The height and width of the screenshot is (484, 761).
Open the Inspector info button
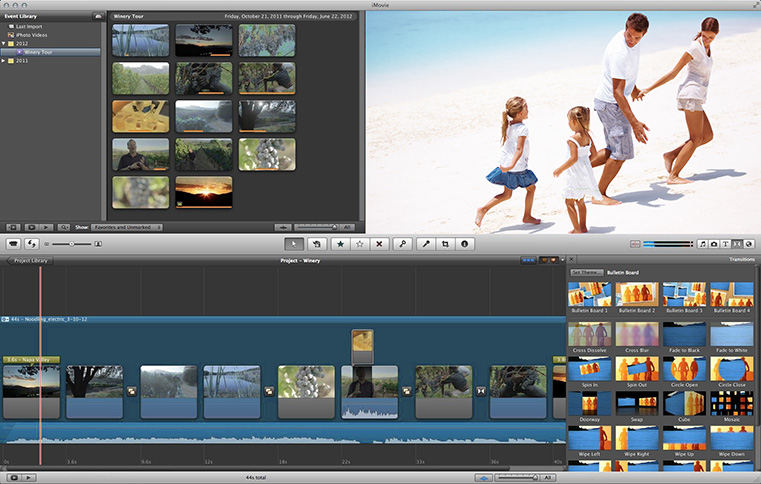(464, 243)
